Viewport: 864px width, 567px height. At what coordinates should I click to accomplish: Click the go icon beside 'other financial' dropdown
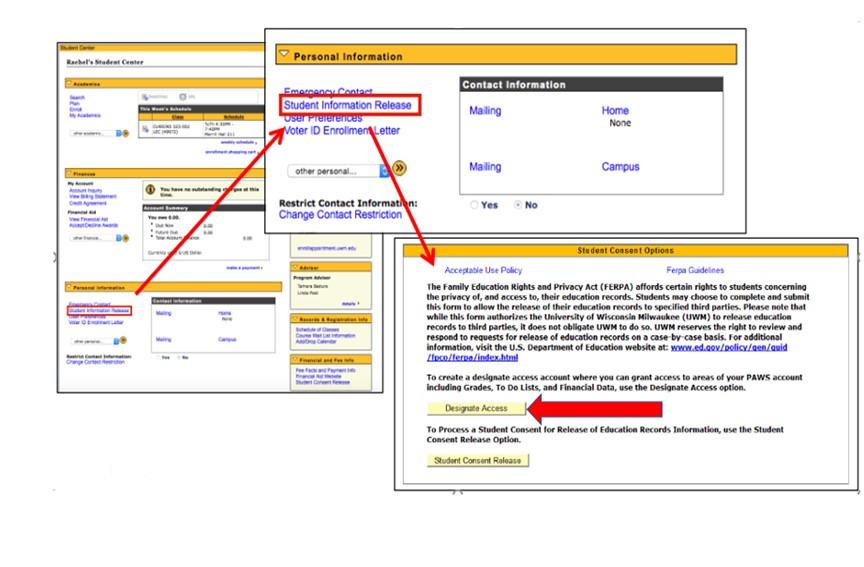[125, 238]
